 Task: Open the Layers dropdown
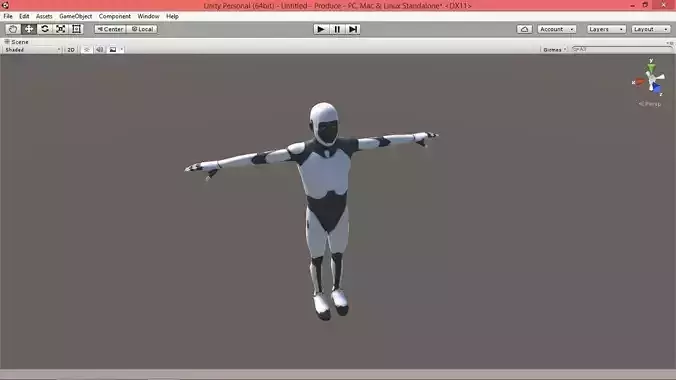point(606,29)
